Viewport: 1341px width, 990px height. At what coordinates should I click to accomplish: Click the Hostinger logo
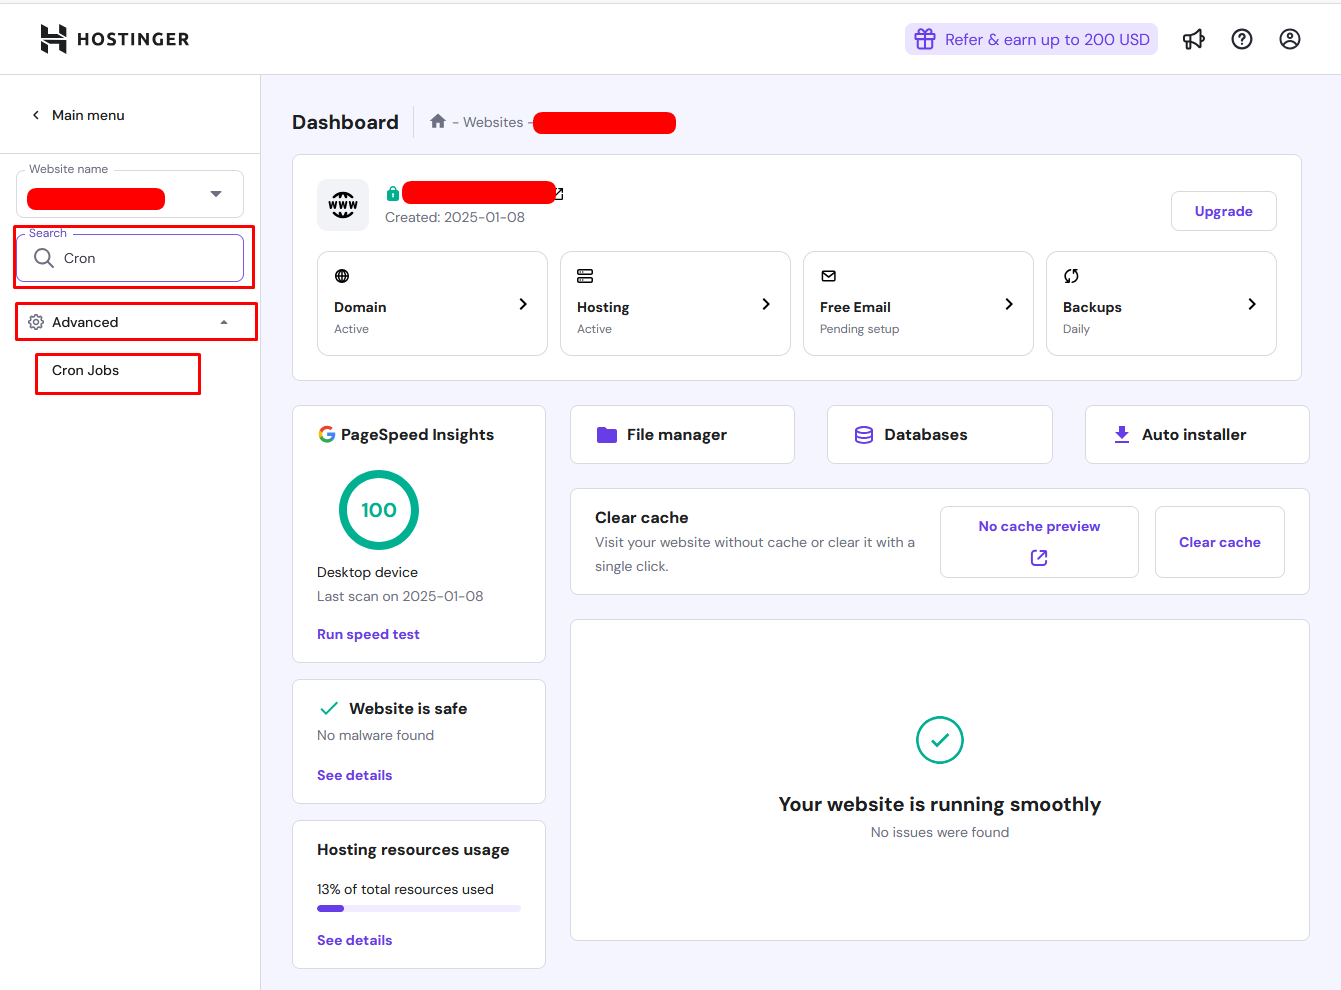(x=115, y=39)
